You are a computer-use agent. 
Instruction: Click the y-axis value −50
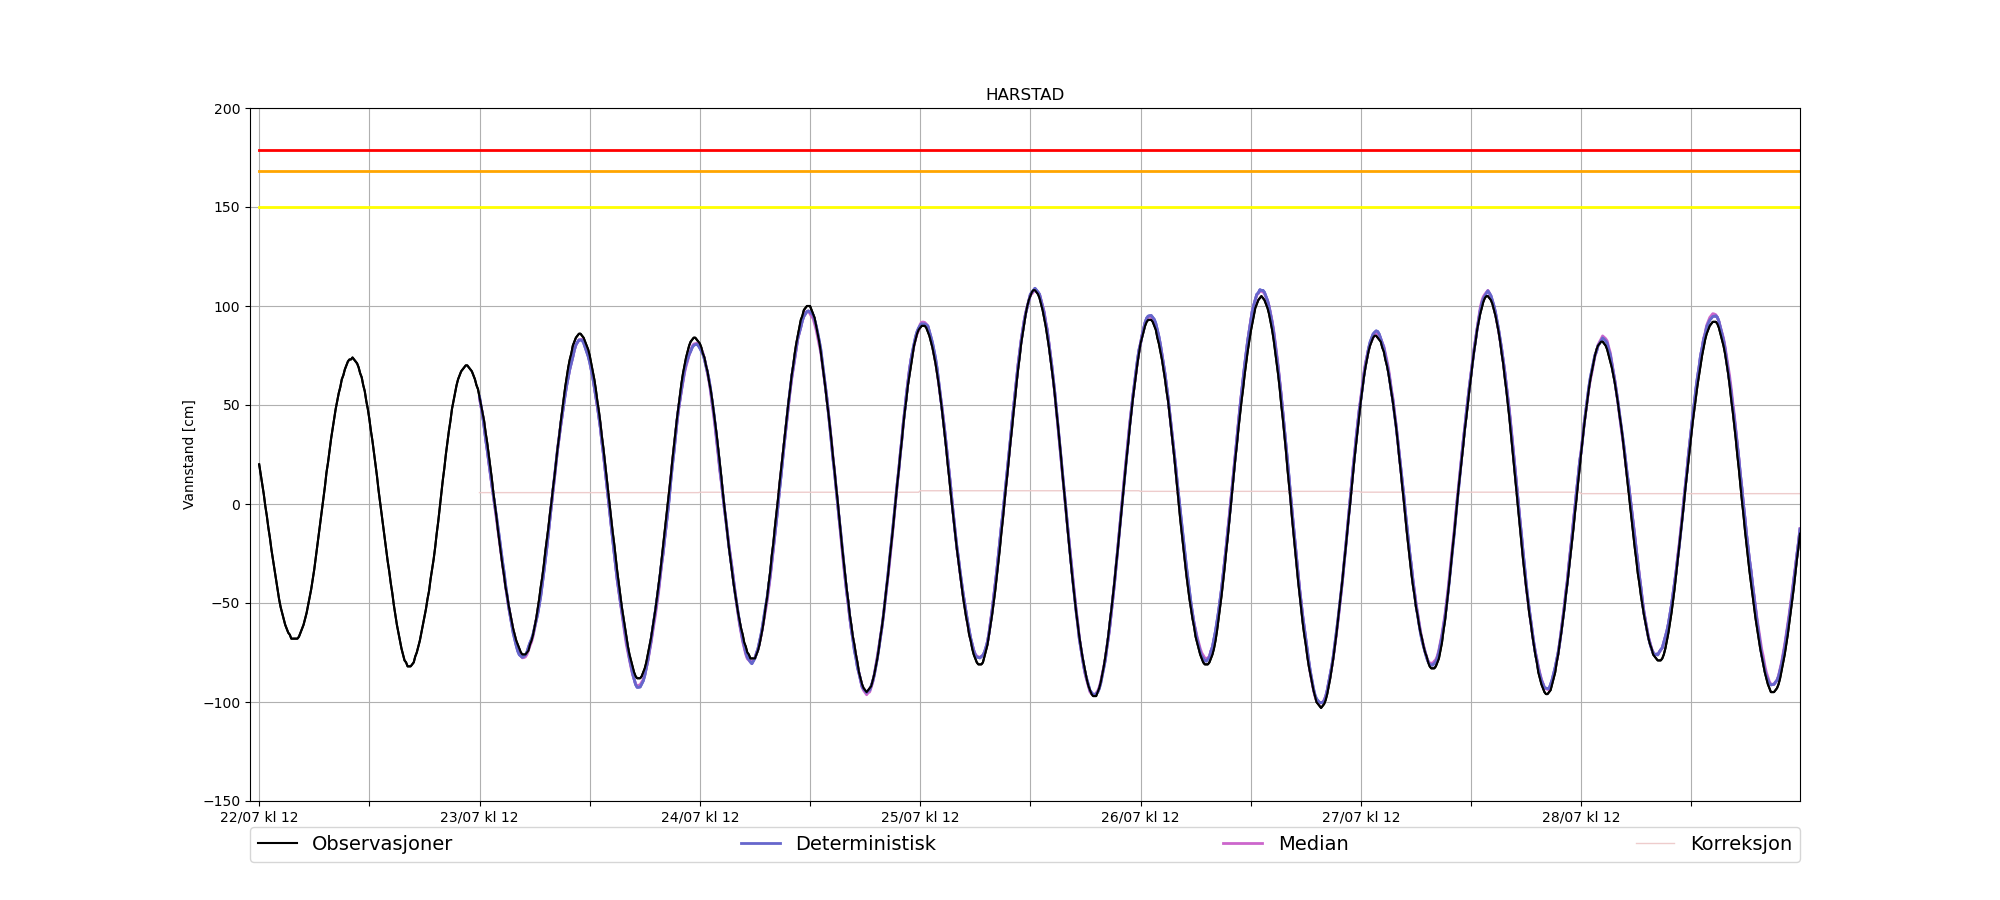click(226, 603)
